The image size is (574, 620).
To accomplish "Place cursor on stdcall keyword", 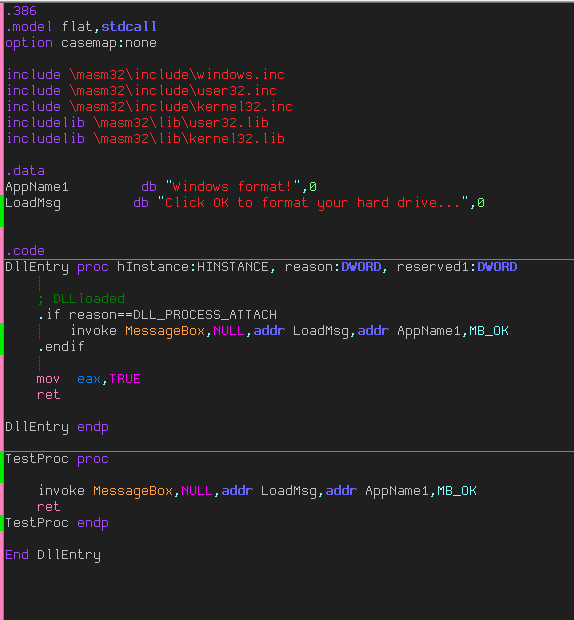I will [x=129, y=26].
